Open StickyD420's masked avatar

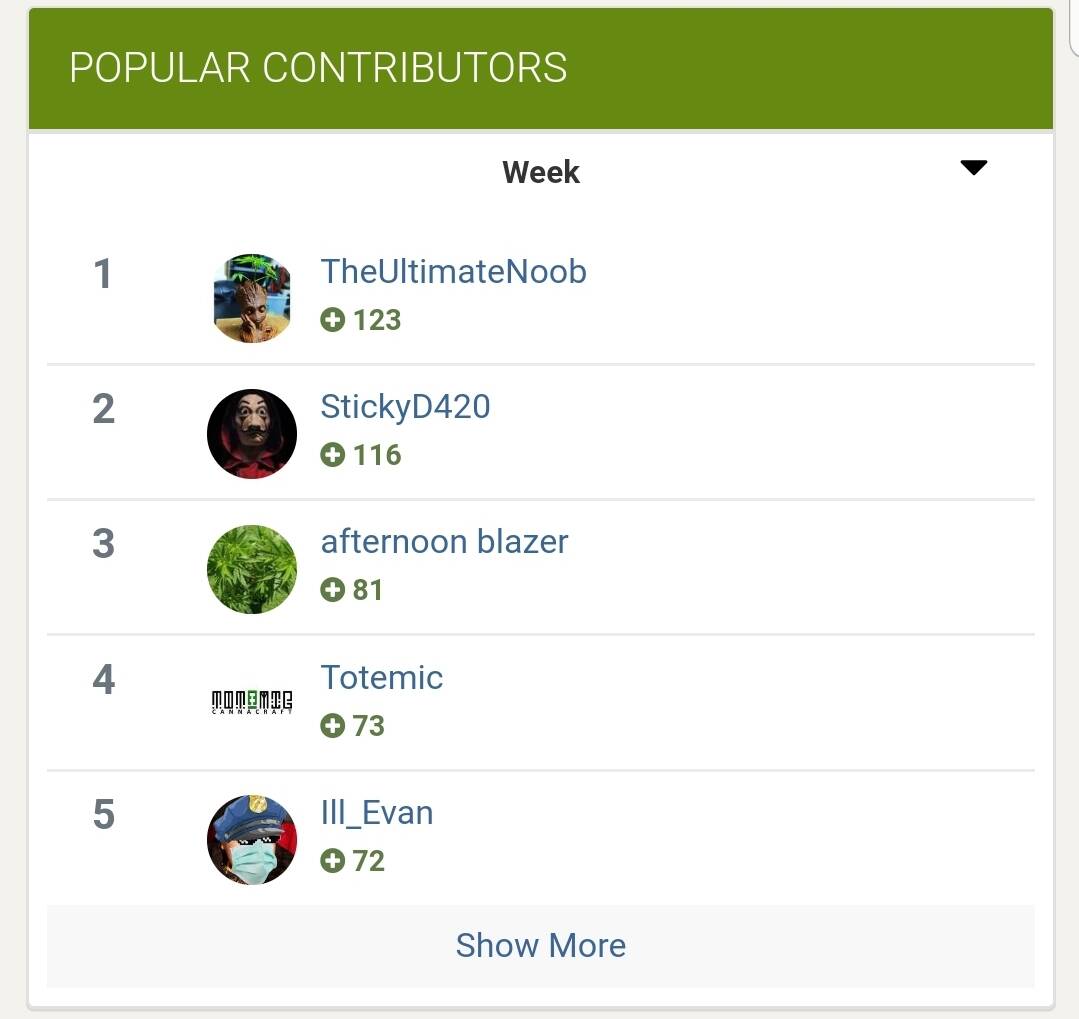(252, 434)
